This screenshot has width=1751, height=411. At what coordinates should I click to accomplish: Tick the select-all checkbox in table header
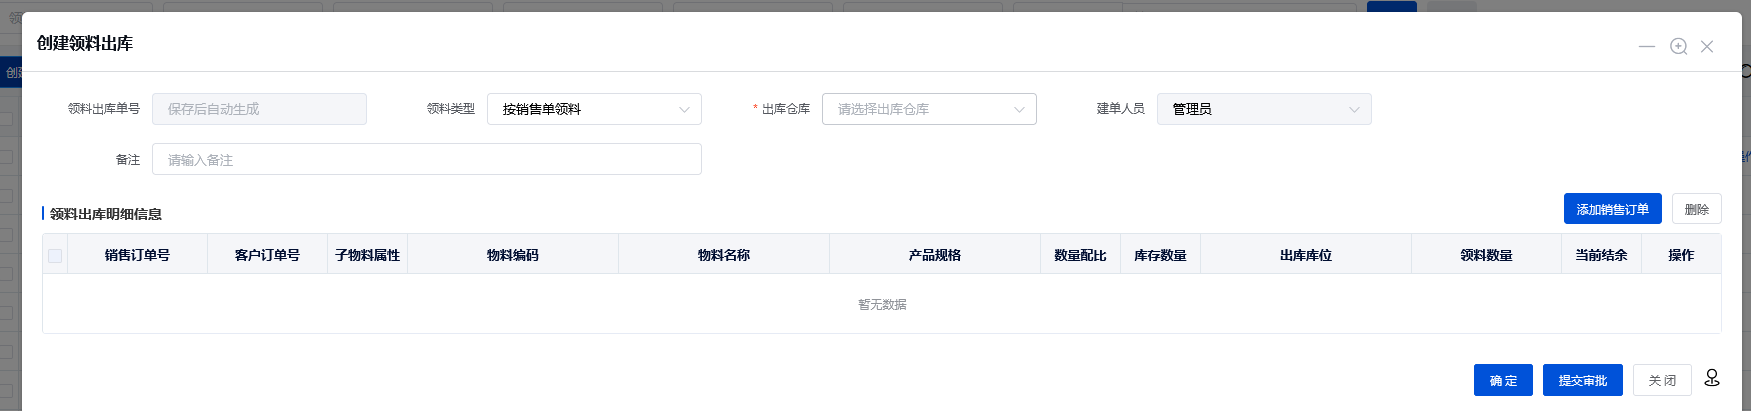pyautogui.click(x=55, y=256)
